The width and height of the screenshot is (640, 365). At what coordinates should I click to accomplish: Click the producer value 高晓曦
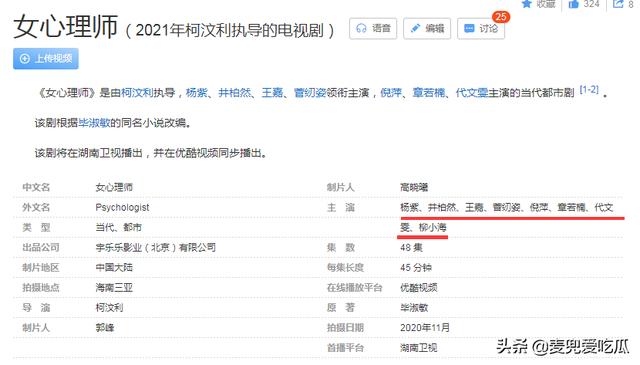[414, 187]
